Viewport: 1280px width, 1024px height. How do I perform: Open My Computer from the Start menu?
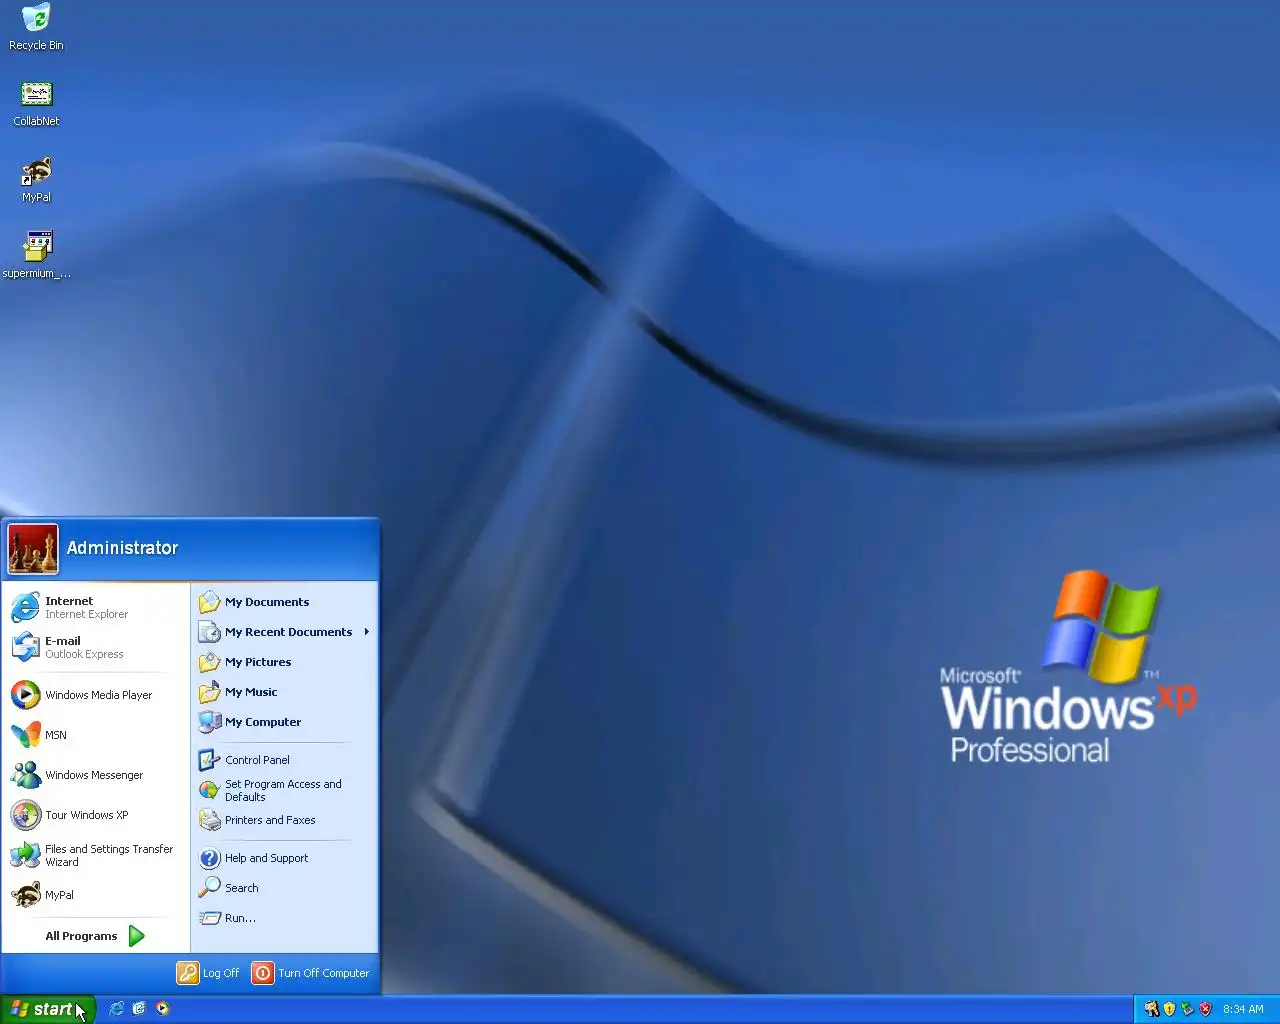[x=284, y=722]
